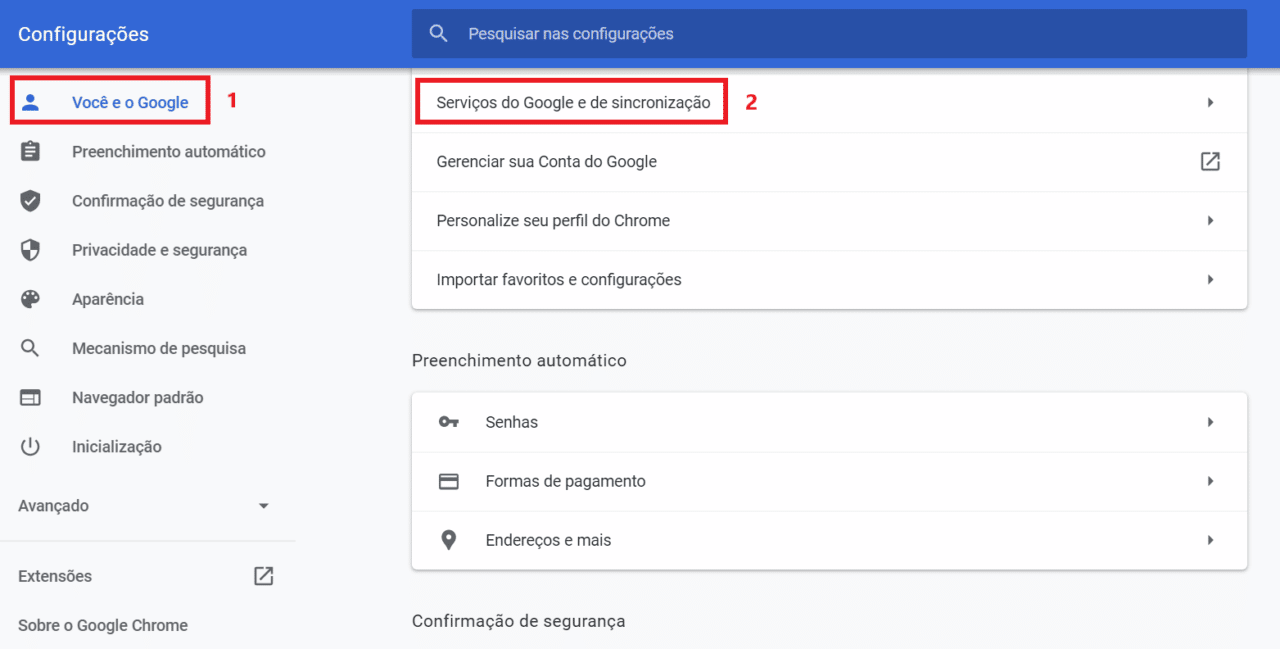
Task: Click the palette icon for Aparência
Action: pyautogui.click(x=31, y=299)
